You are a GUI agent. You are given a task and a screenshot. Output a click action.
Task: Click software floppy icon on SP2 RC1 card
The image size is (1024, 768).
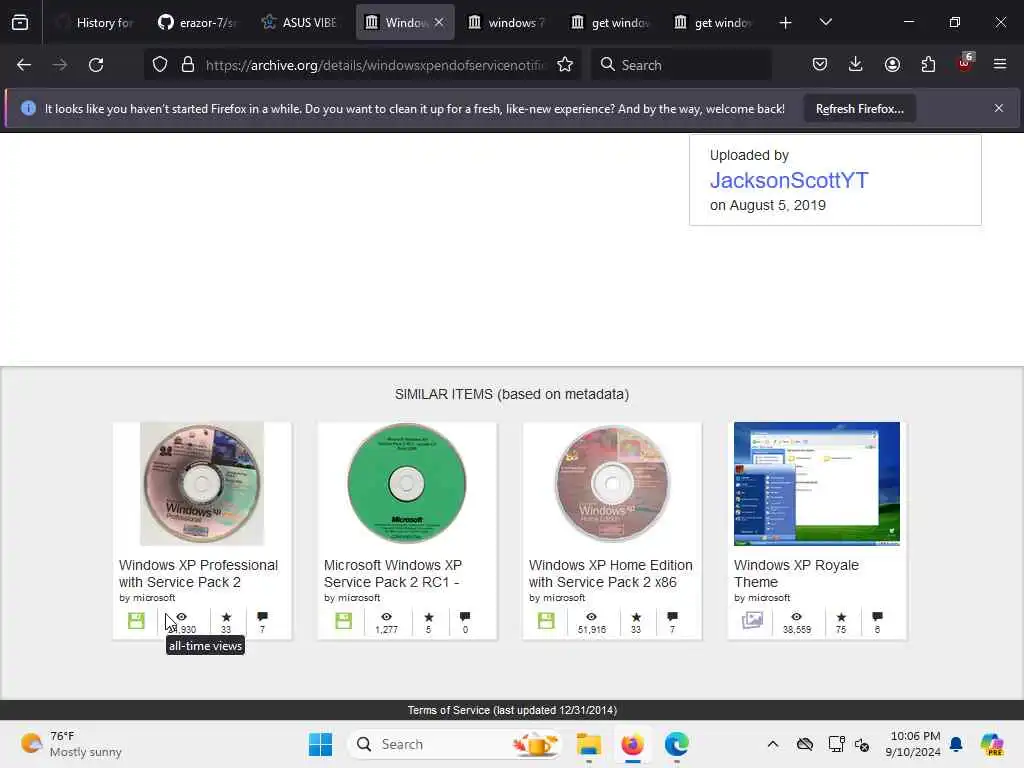[x=344, y=620]
